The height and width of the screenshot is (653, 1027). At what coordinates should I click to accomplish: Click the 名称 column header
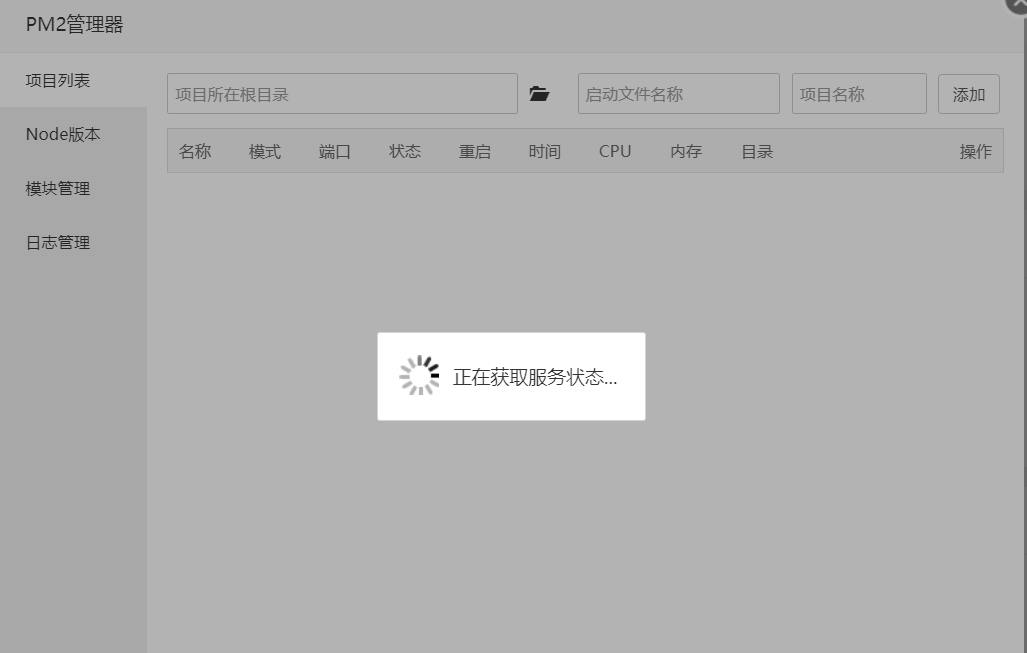[x=195, y=151]
